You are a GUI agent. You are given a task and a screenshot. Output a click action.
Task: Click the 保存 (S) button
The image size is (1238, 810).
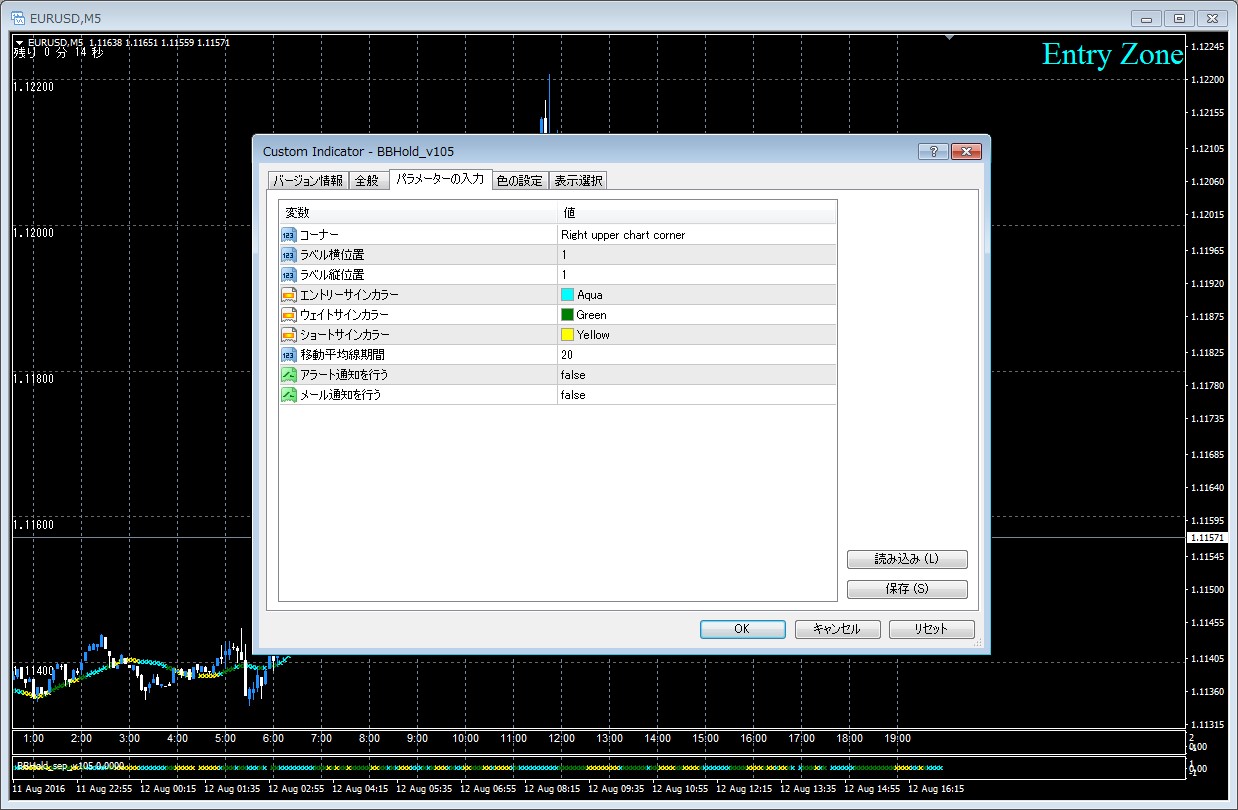point(907,589)
